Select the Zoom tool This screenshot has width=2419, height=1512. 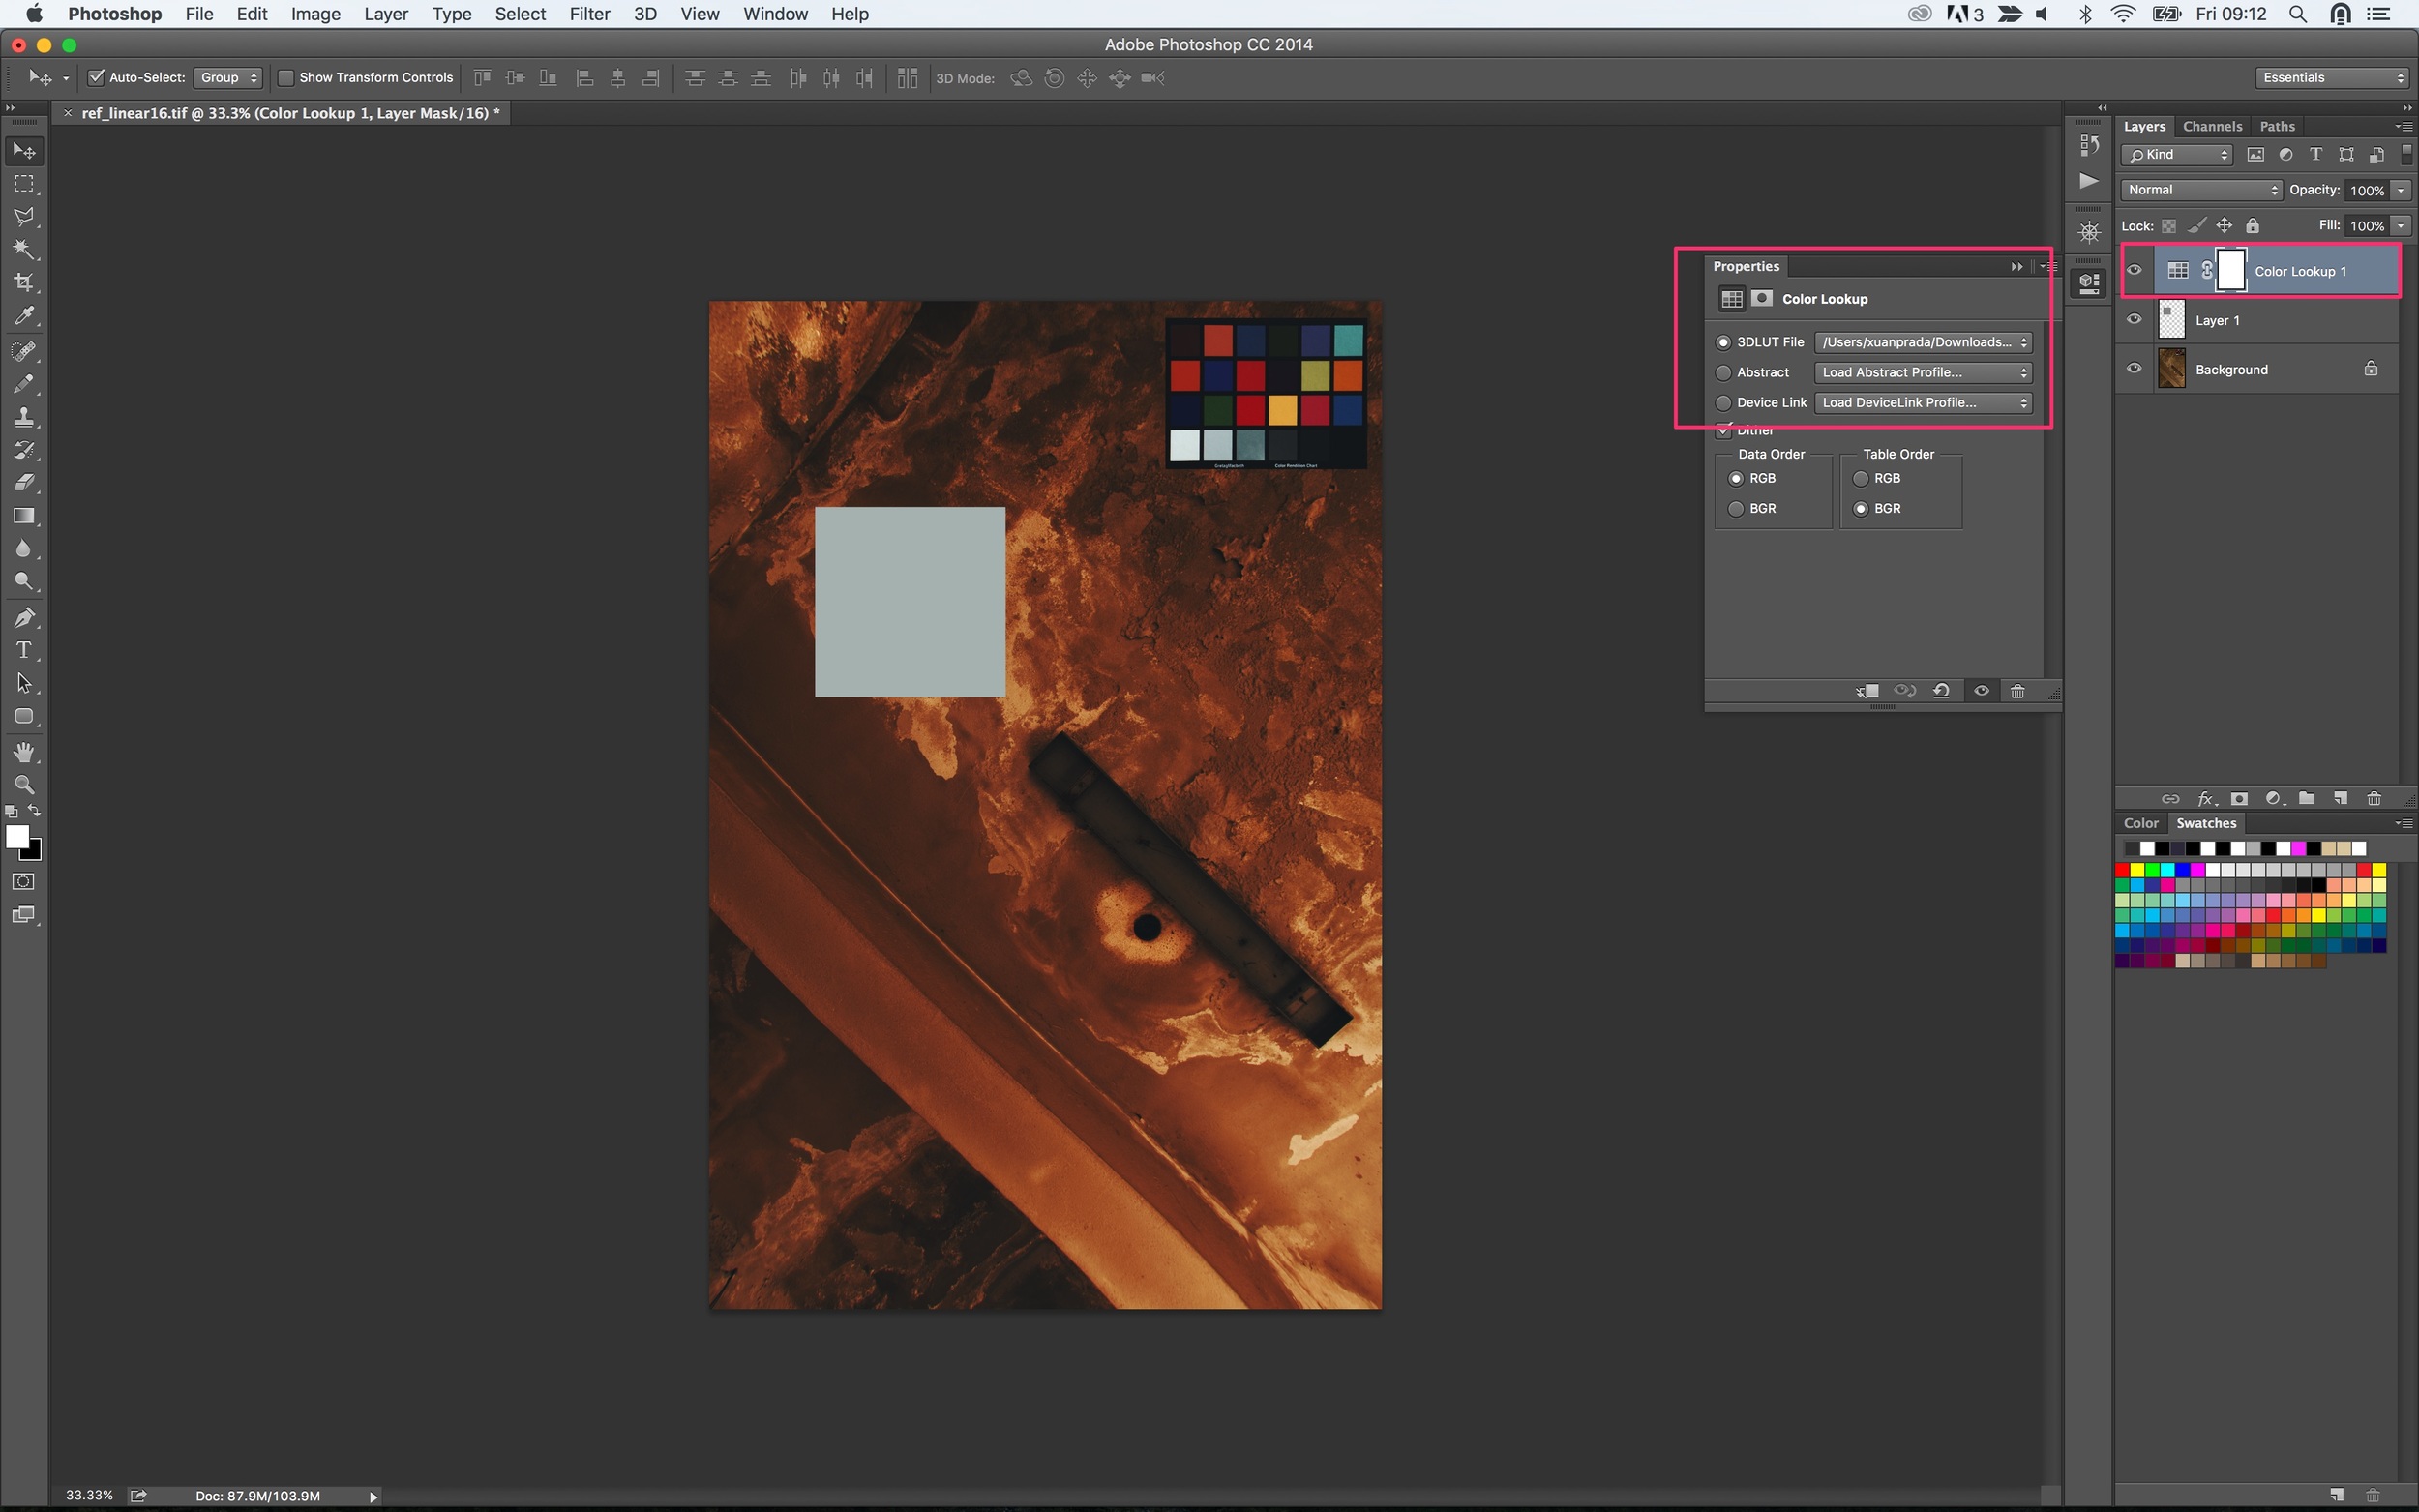[x=24, y=785]
